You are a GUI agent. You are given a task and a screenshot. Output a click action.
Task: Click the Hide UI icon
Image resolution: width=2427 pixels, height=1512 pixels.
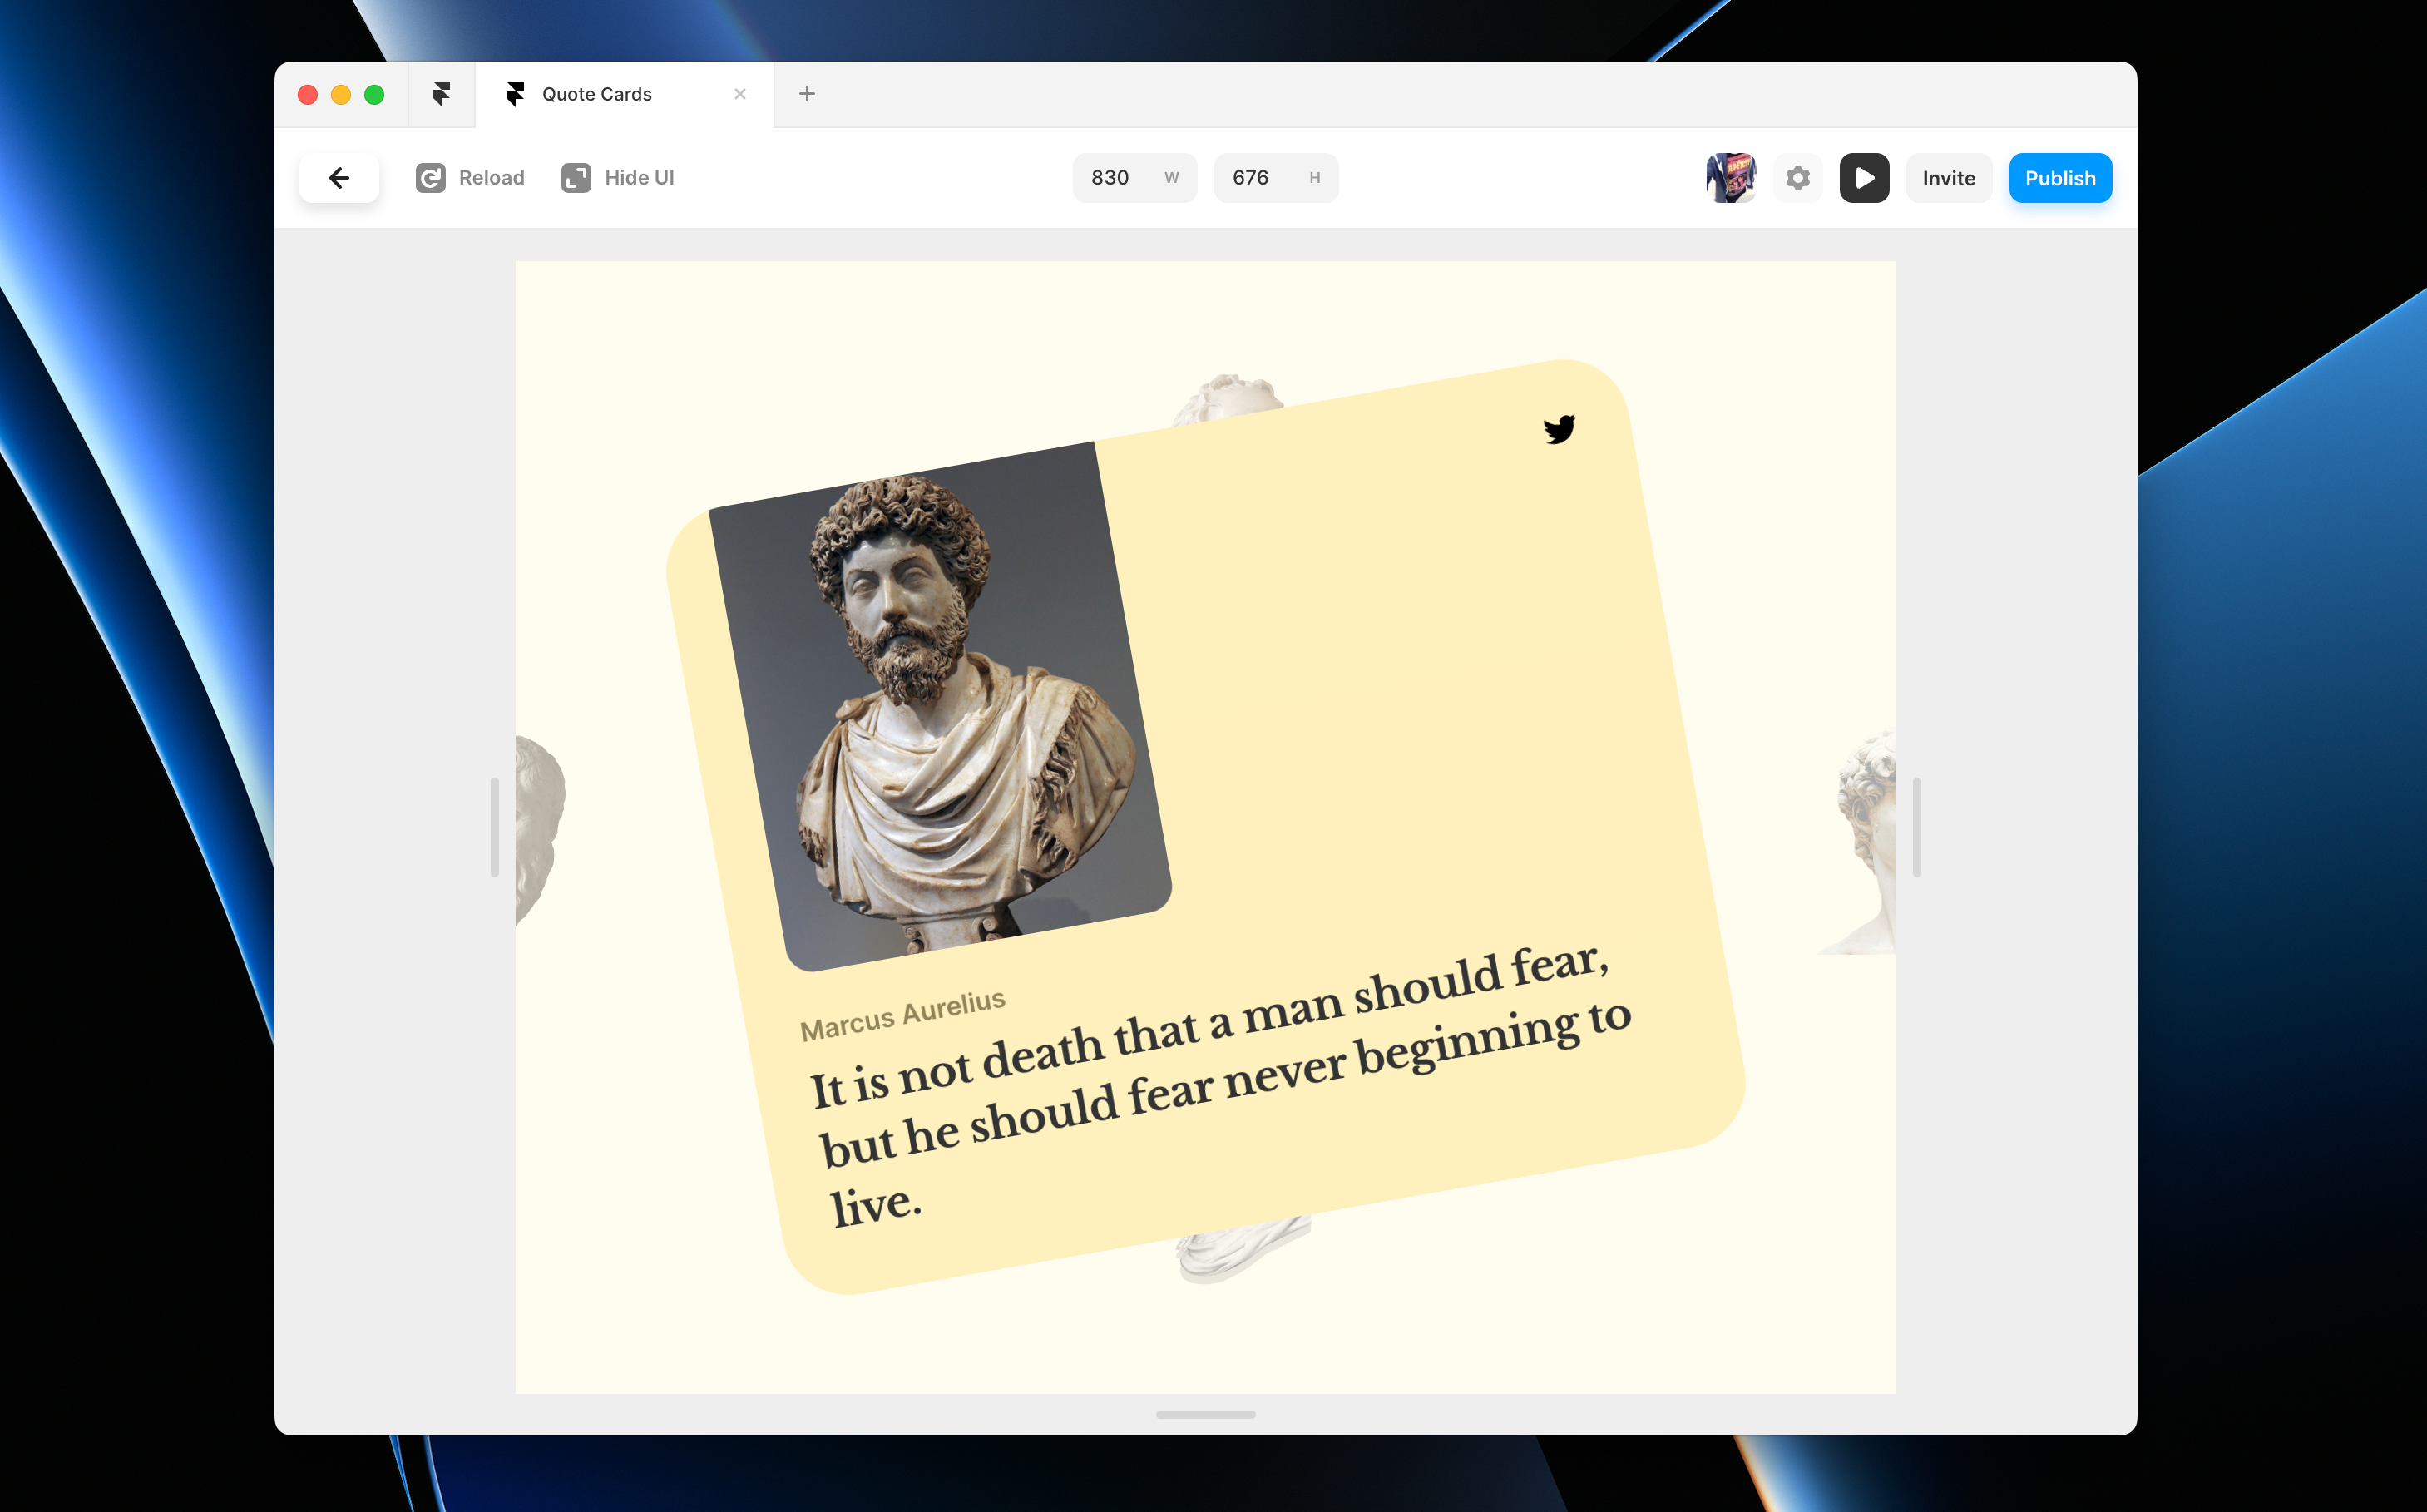click(576, 178)
